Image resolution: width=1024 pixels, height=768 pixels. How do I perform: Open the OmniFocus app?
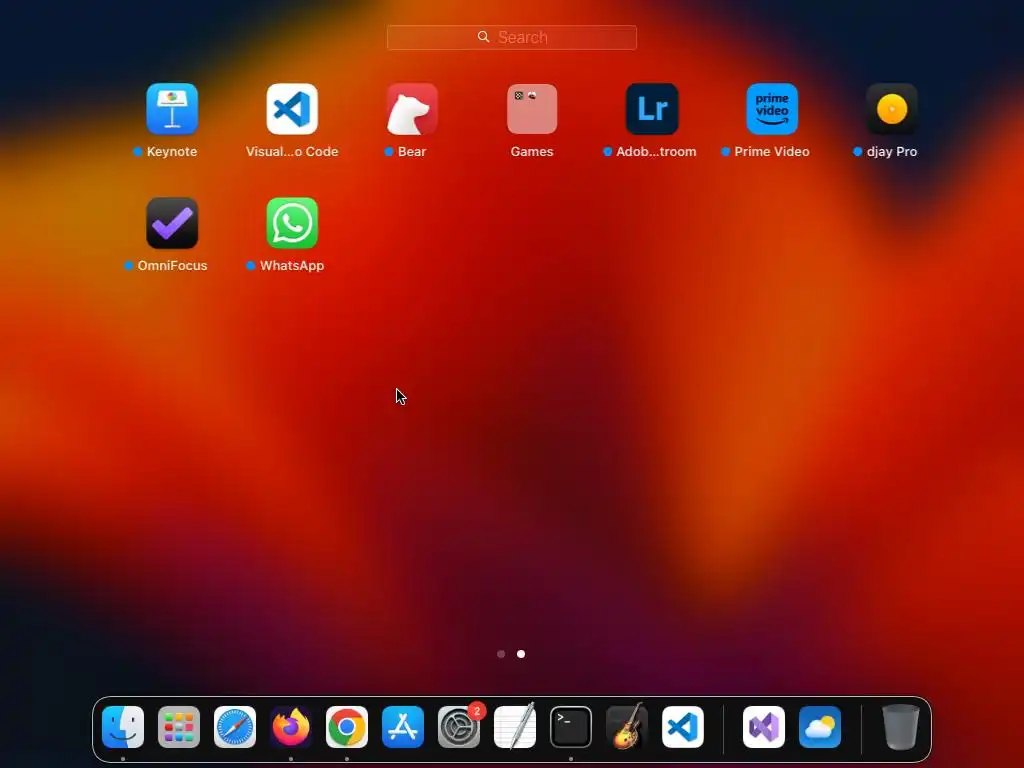pyautogui.click(x=172, y=223)
